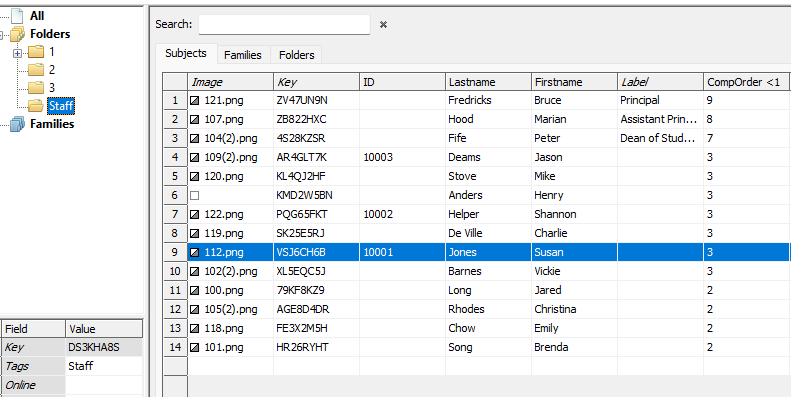Open the Folders tab
Screen dimensions: 791x397
point(297,55)
